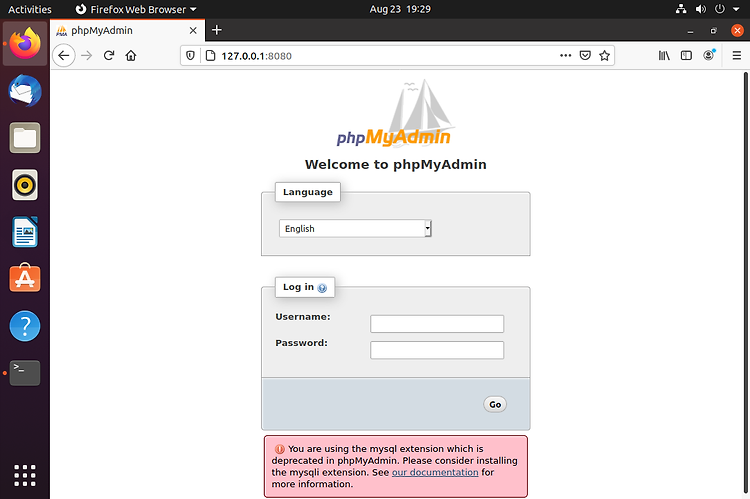Save page to Pocket
This screenshot has width=750, height=499.
tap(585, 55)
